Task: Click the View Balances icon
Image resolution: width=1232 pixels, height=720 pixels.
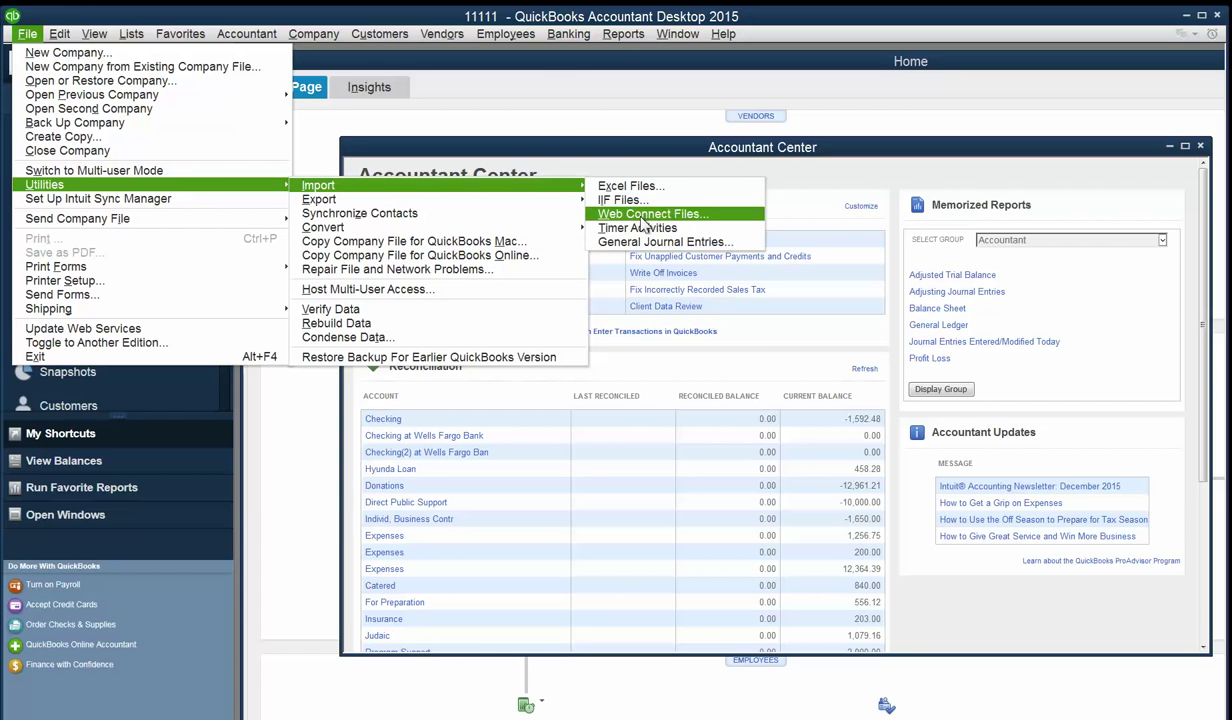Action: coord(15,461)
